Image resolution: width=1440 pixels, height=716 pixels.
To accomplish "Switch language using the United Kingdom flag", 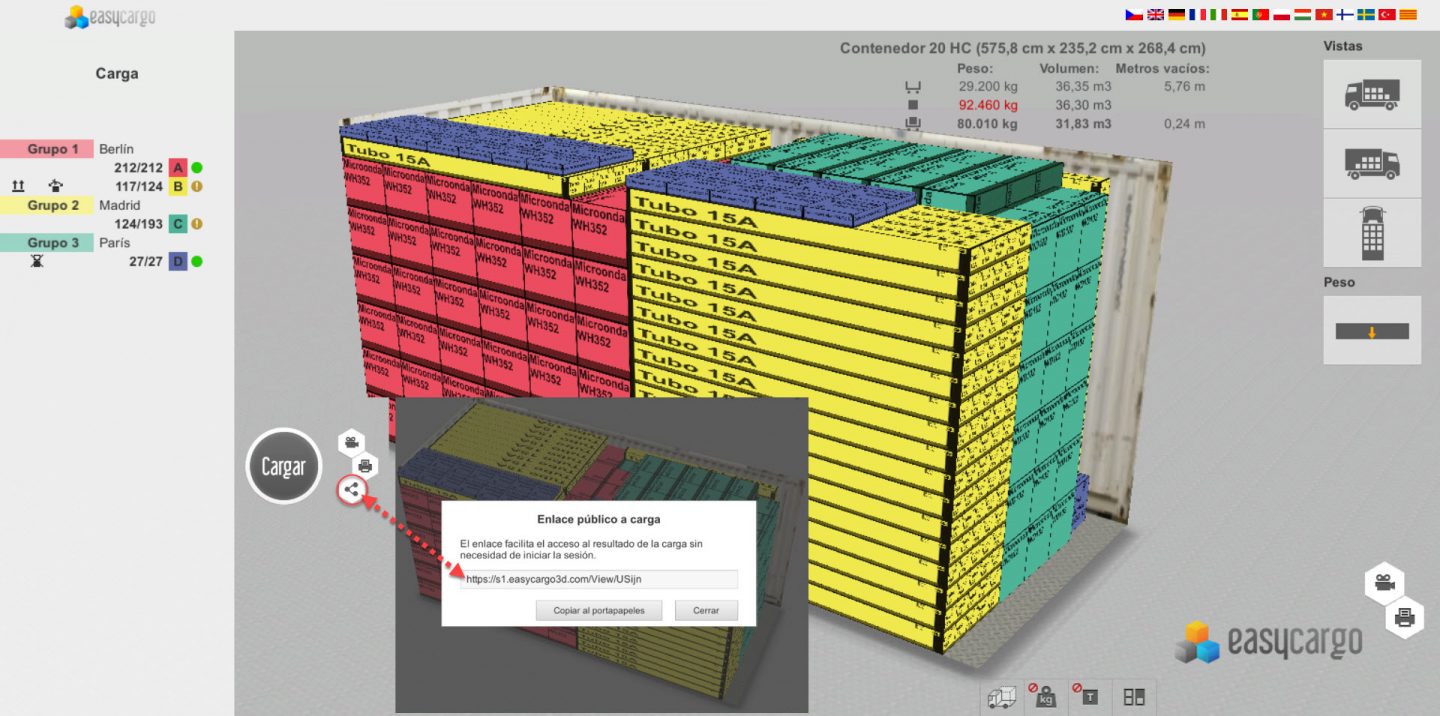I will coord(1155,15).
